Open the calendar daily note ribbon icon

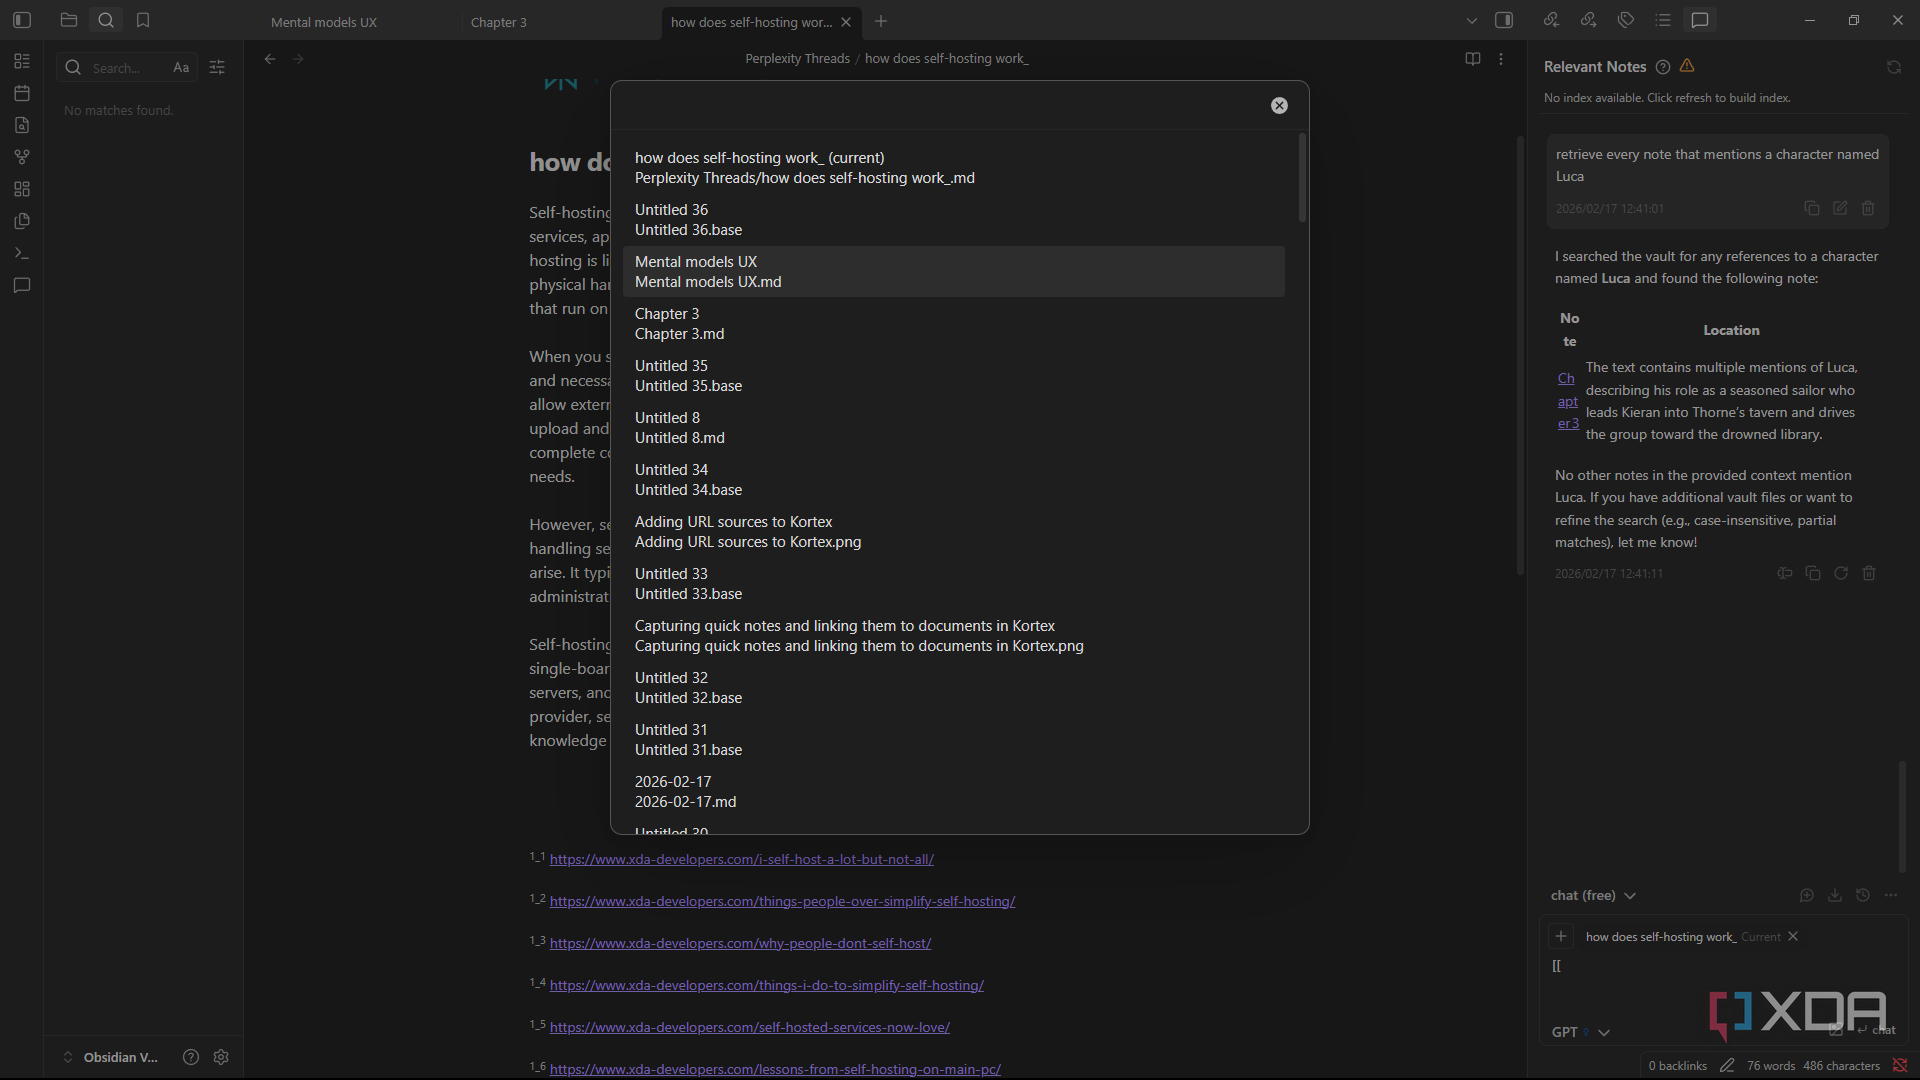click(x=22, y=93)
